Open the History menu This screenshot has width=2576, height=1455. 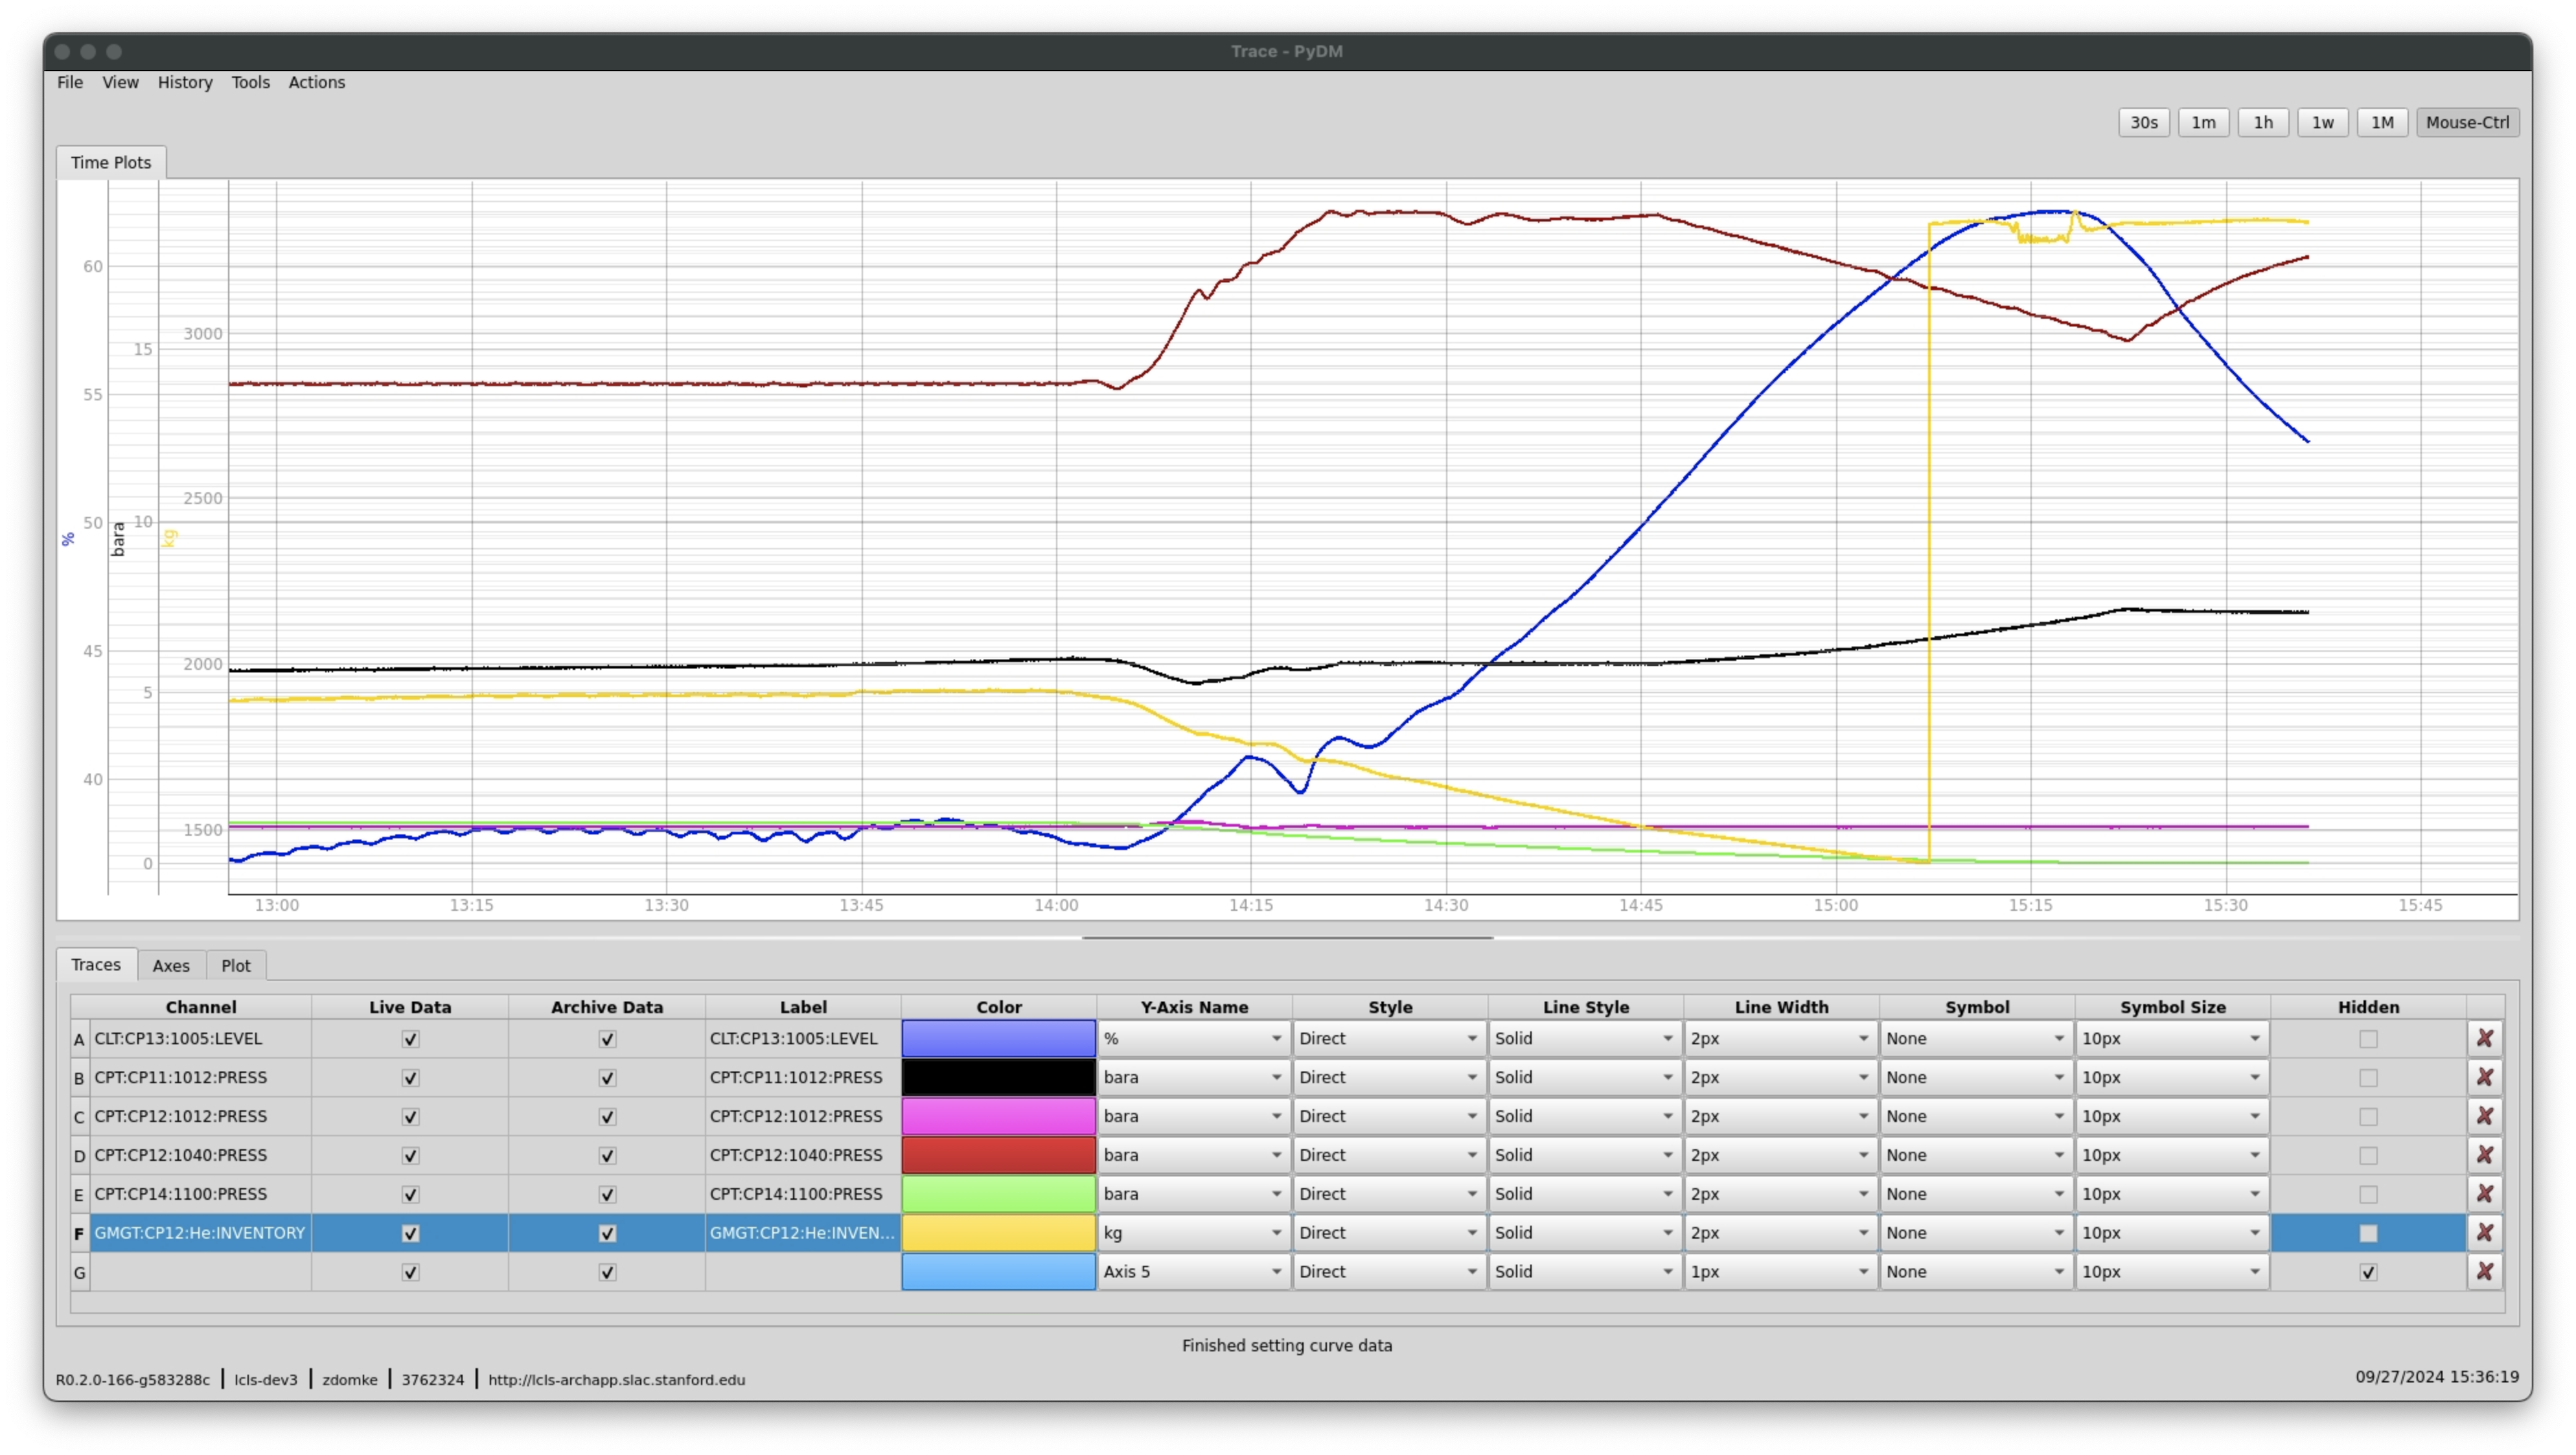point(185,82)
